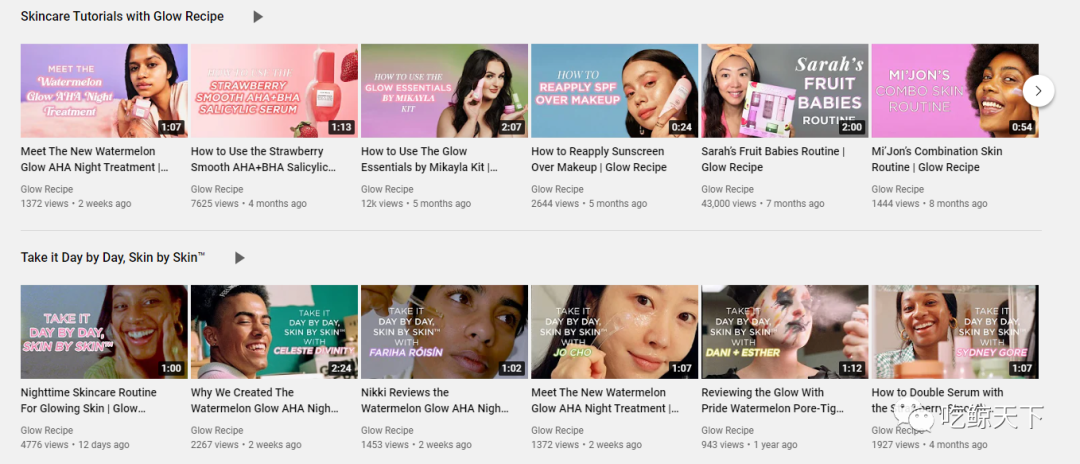The image size is (1080, 464).
Task: Click the text 1444 views • 8 months ago
Action: pyautogui.click(x=929, y=204)
